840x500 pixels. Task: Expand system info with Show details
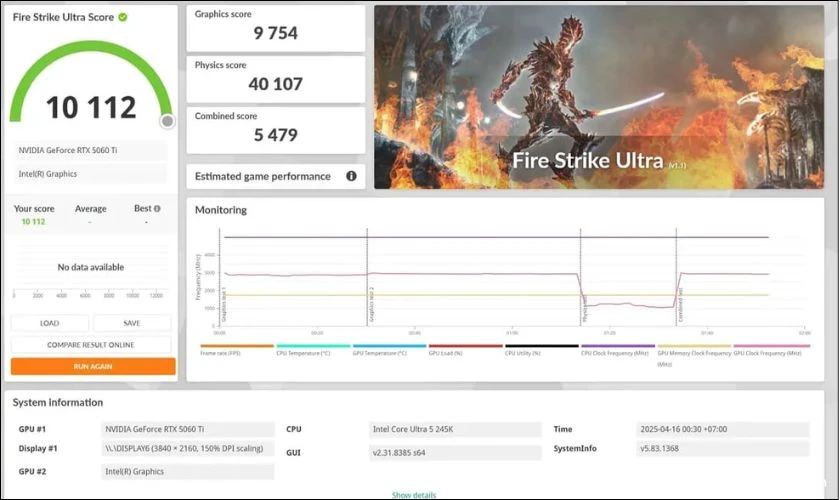coord(414,495)
